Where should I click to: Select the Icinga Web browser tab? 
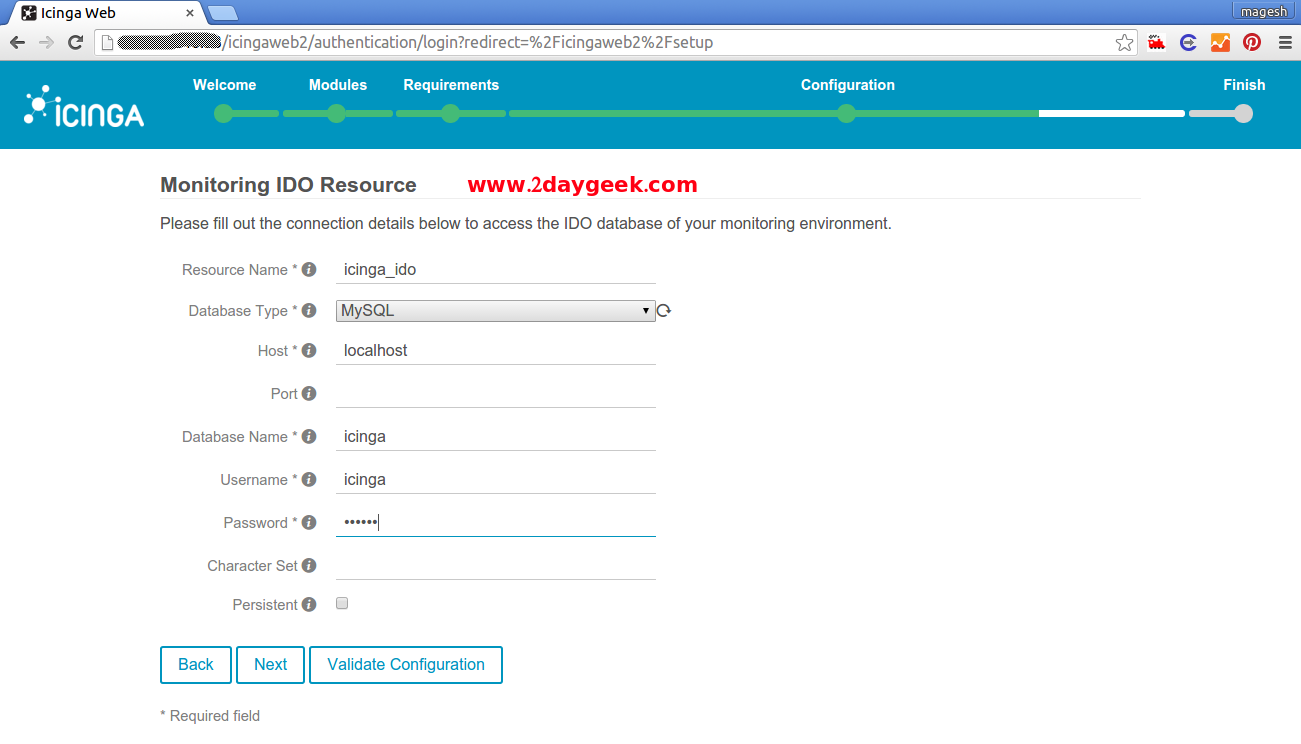[x=105, y=13]
